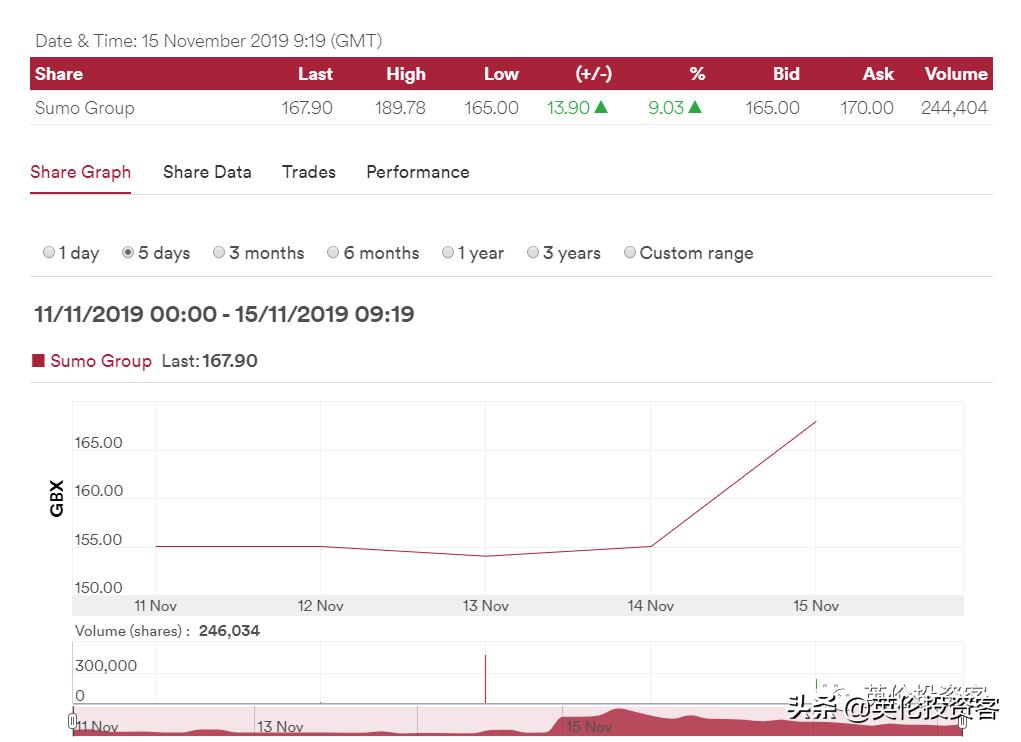Click the Sumo Group chart legend label
Viewport: 1021px width, 742px height.
pyautogui.click(x=101, y=361)
